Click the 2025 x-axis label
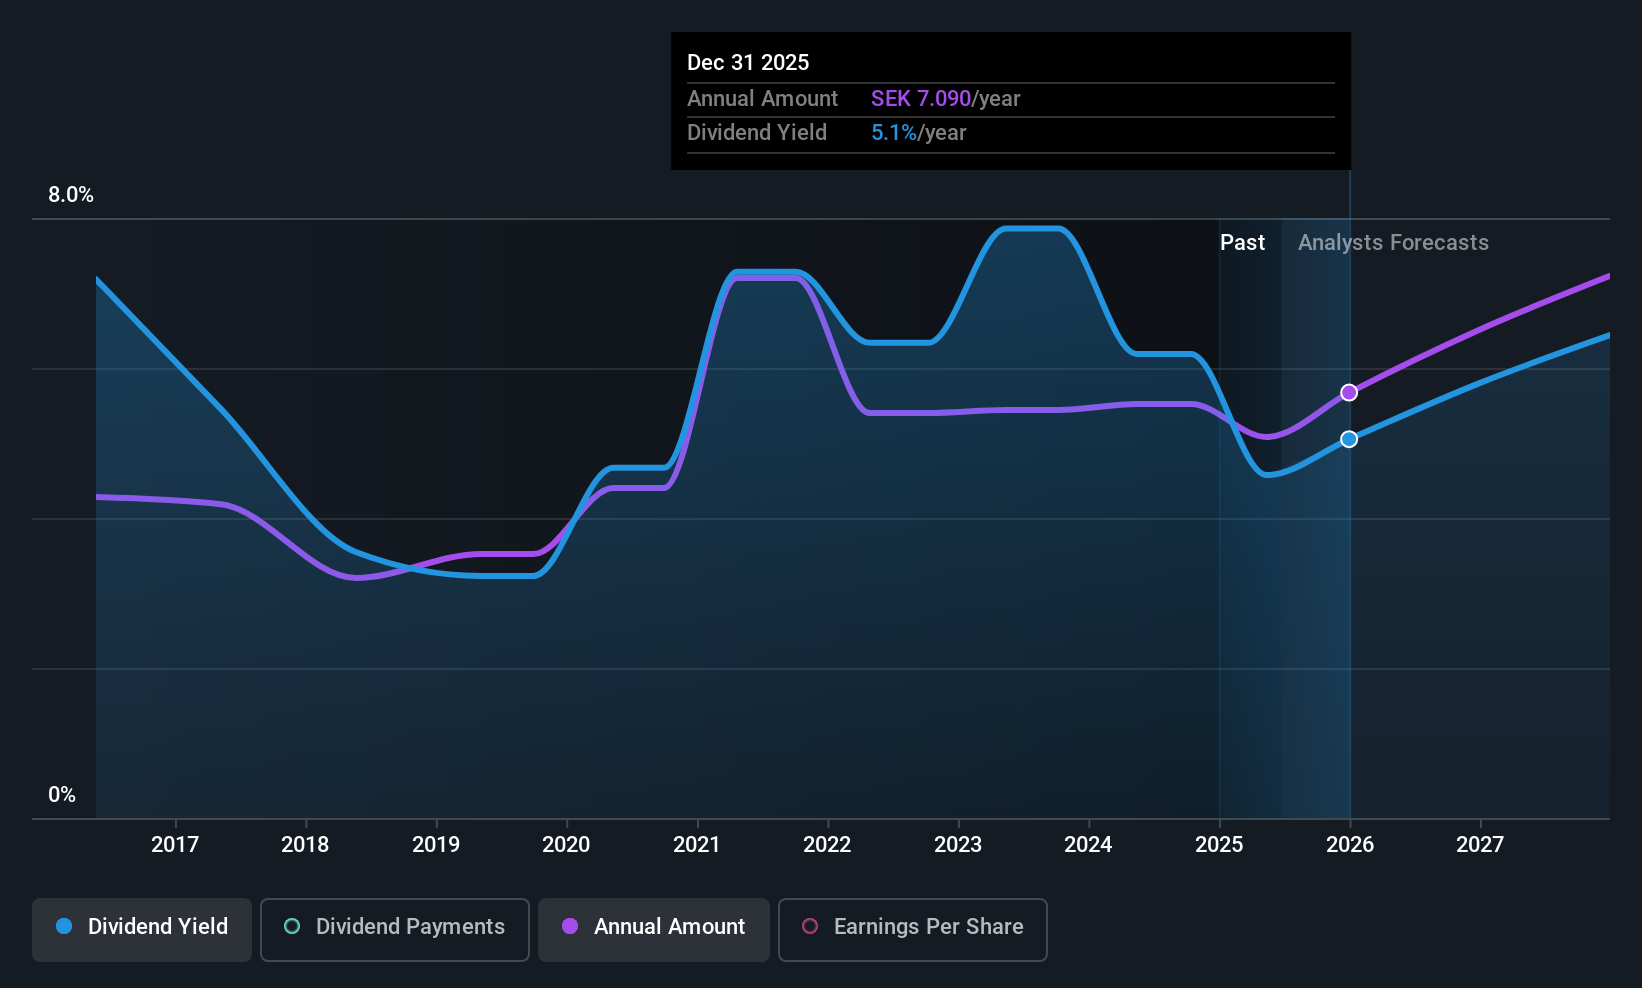This screenshot has height=988, width=1642. pyautogui.click(x=1219, y=845)
